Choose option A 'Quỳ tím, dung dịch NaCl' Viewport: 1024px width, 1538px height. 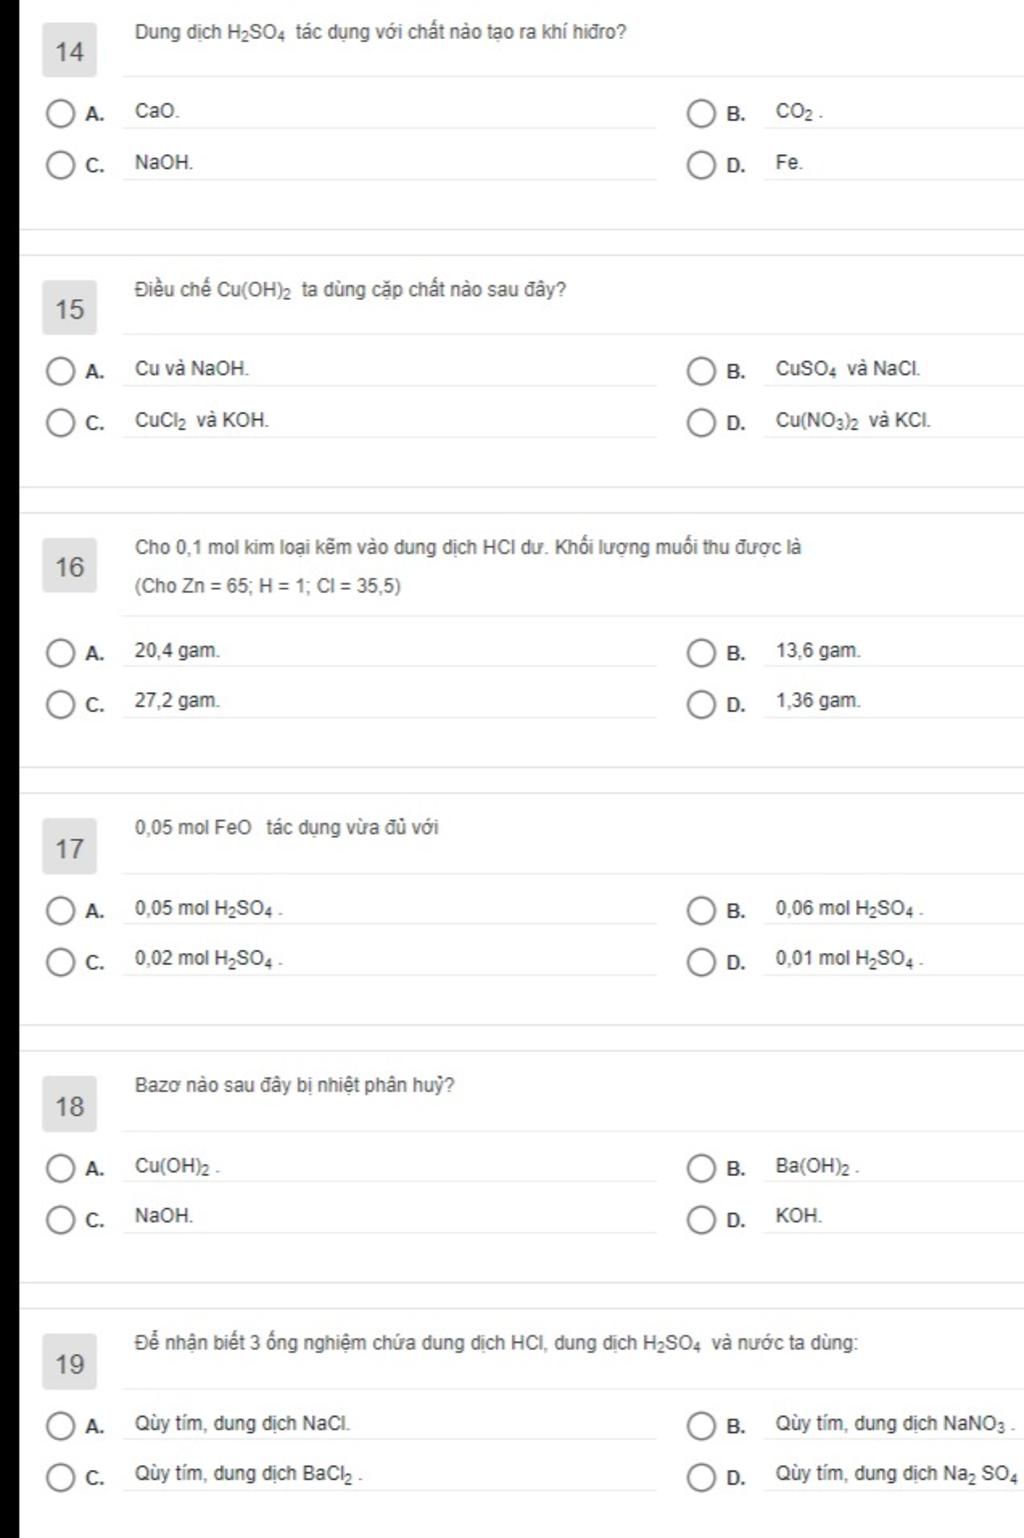click(61, 1426)
